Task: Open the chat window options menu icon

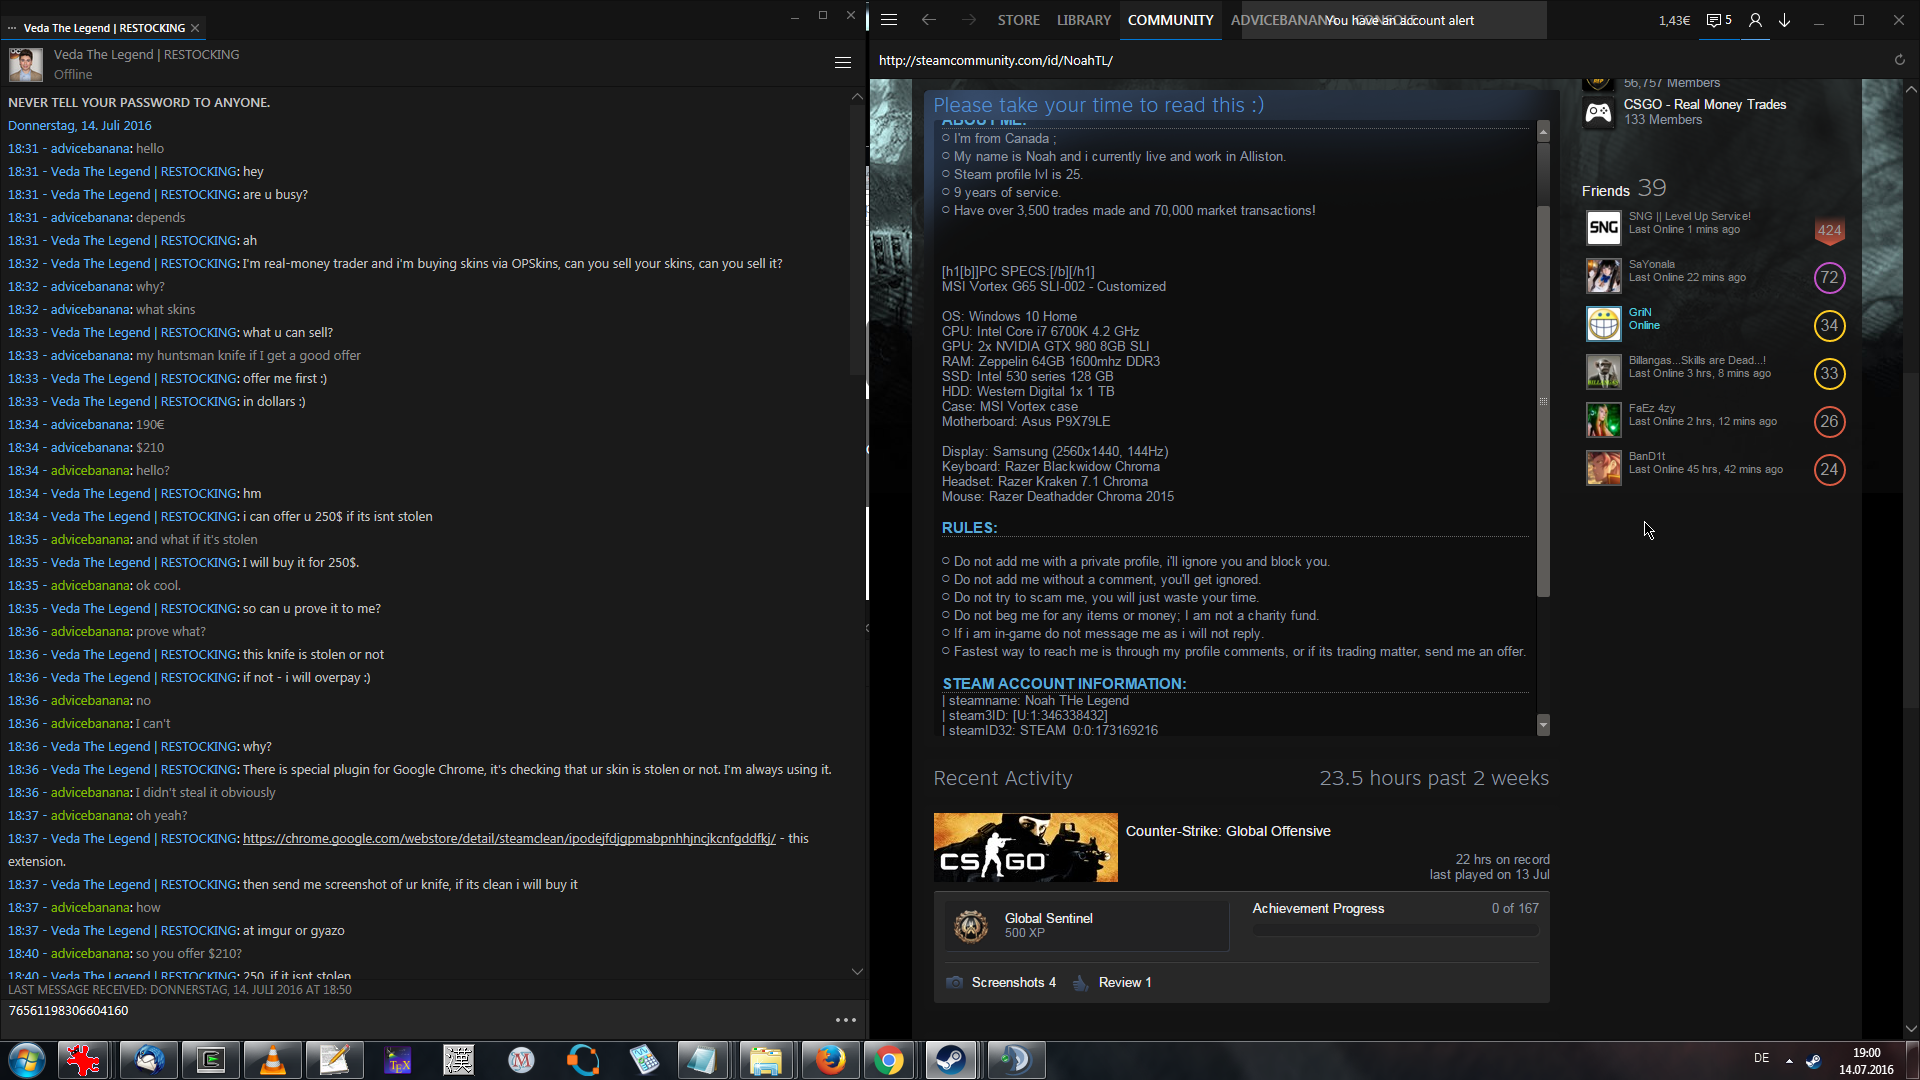Action: (x=843, y=63)
